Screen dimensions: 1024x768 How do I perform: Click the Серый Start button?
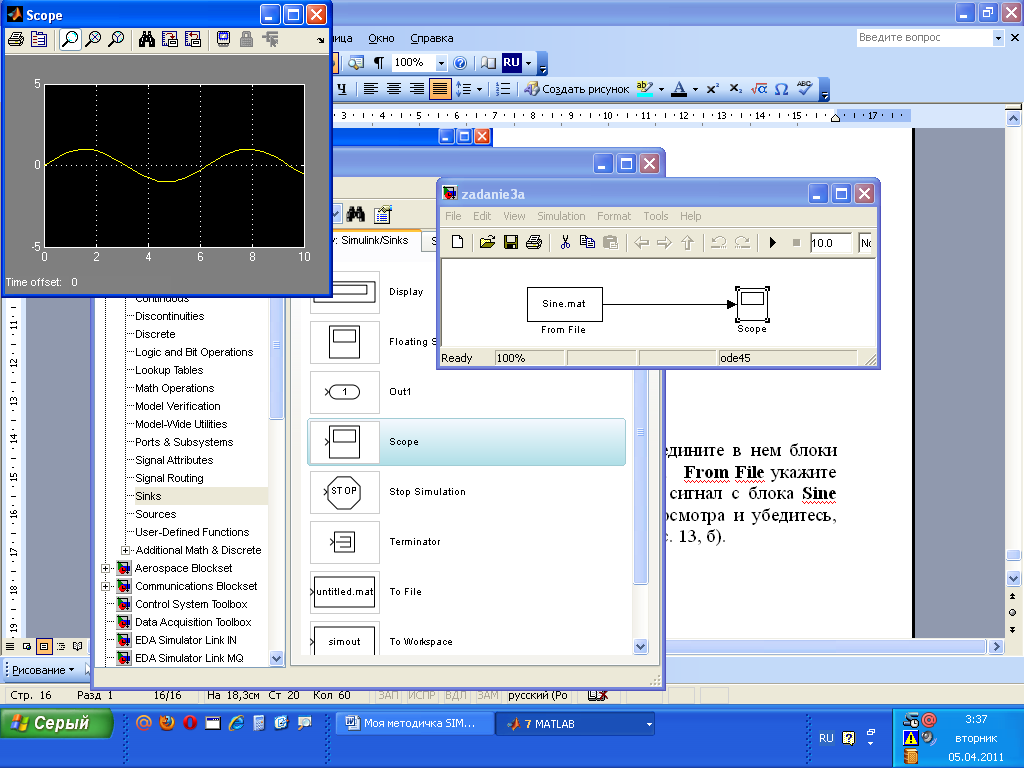tap(57, 724)
